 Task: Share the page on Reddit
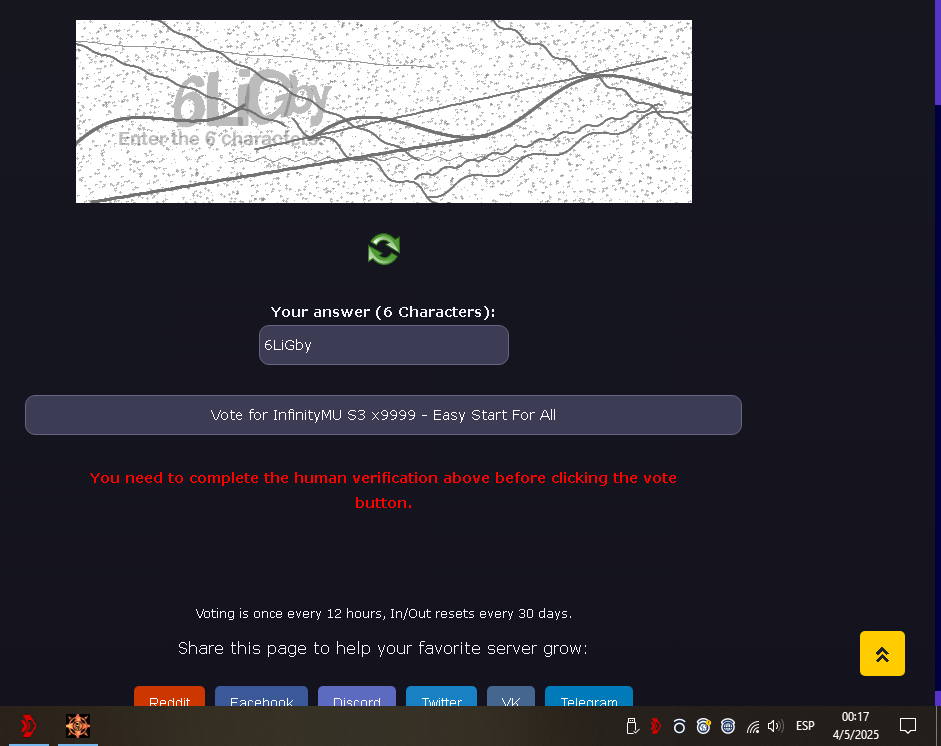pos(169,696)
